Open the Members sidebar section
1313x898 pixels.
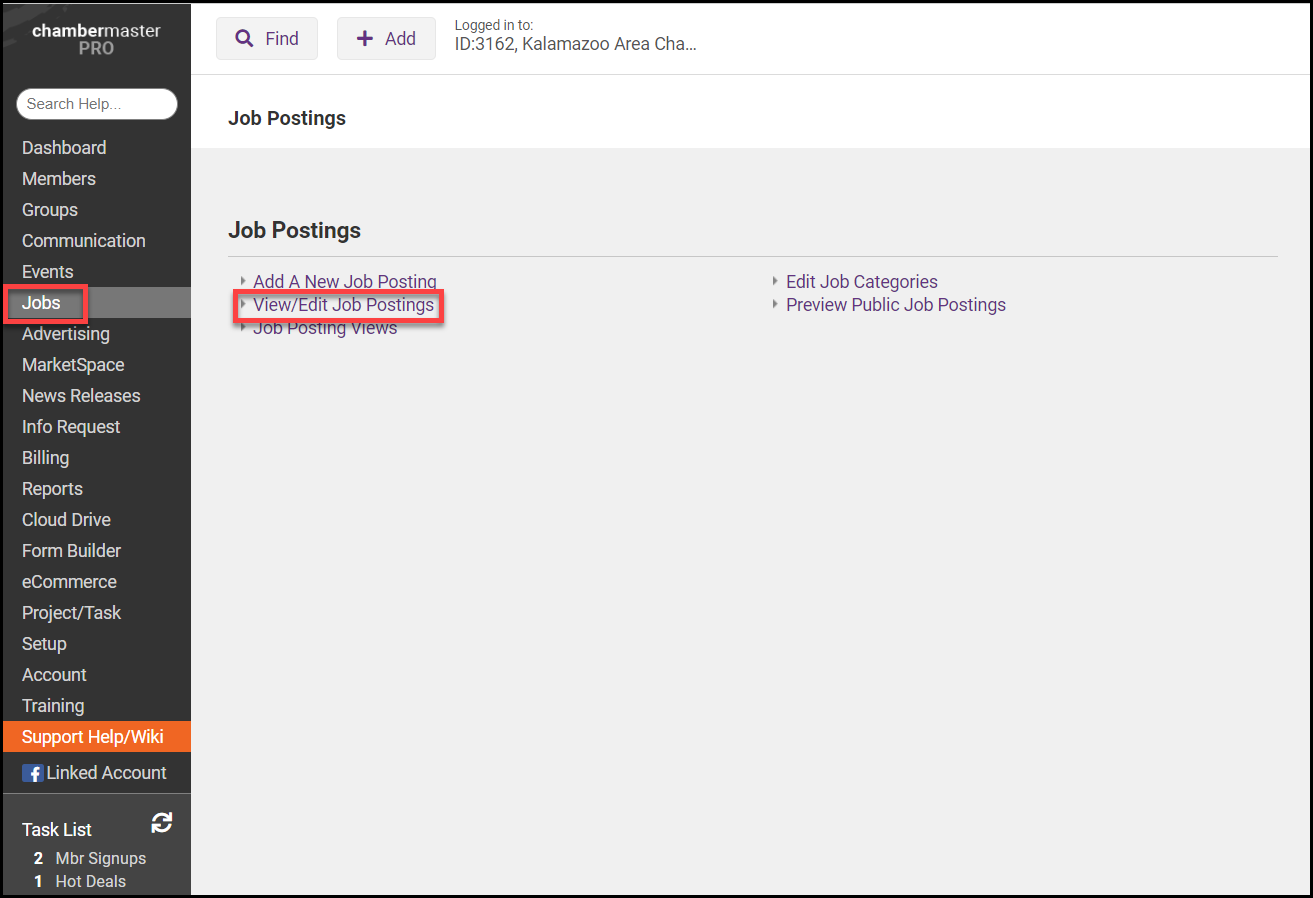coord(59,179)
